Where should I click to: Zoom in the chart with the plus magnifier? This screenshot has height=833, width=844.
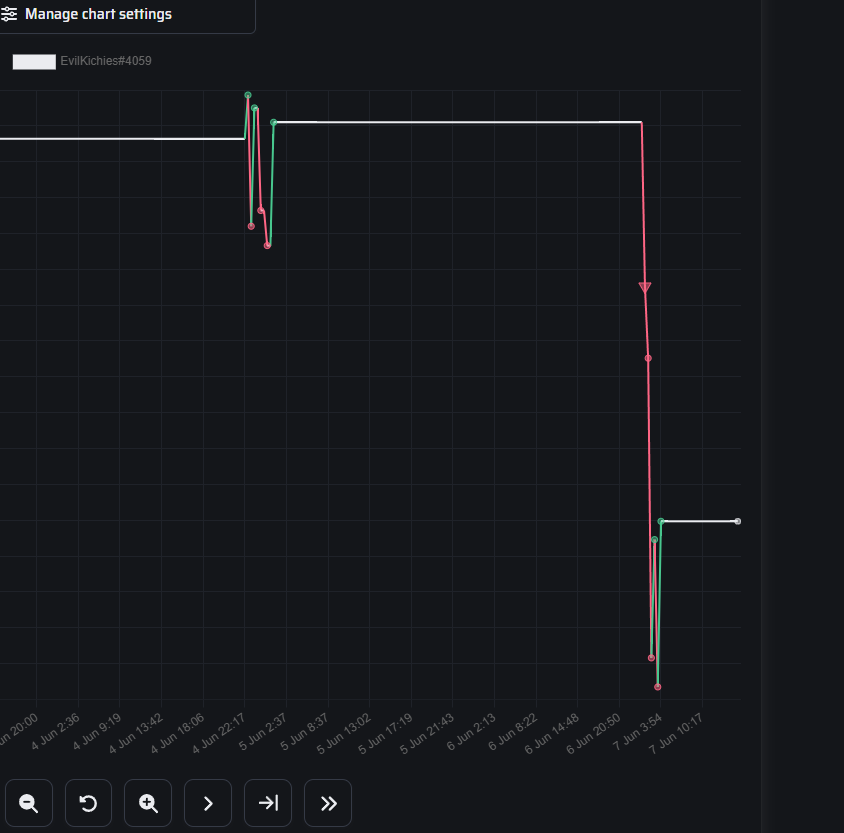(x=148, y=803)
